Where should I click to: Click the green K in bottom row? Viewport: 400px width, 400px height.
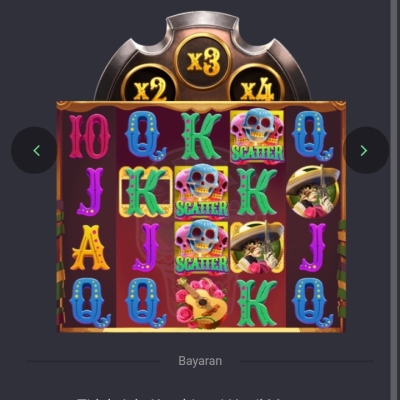(257, 303)
